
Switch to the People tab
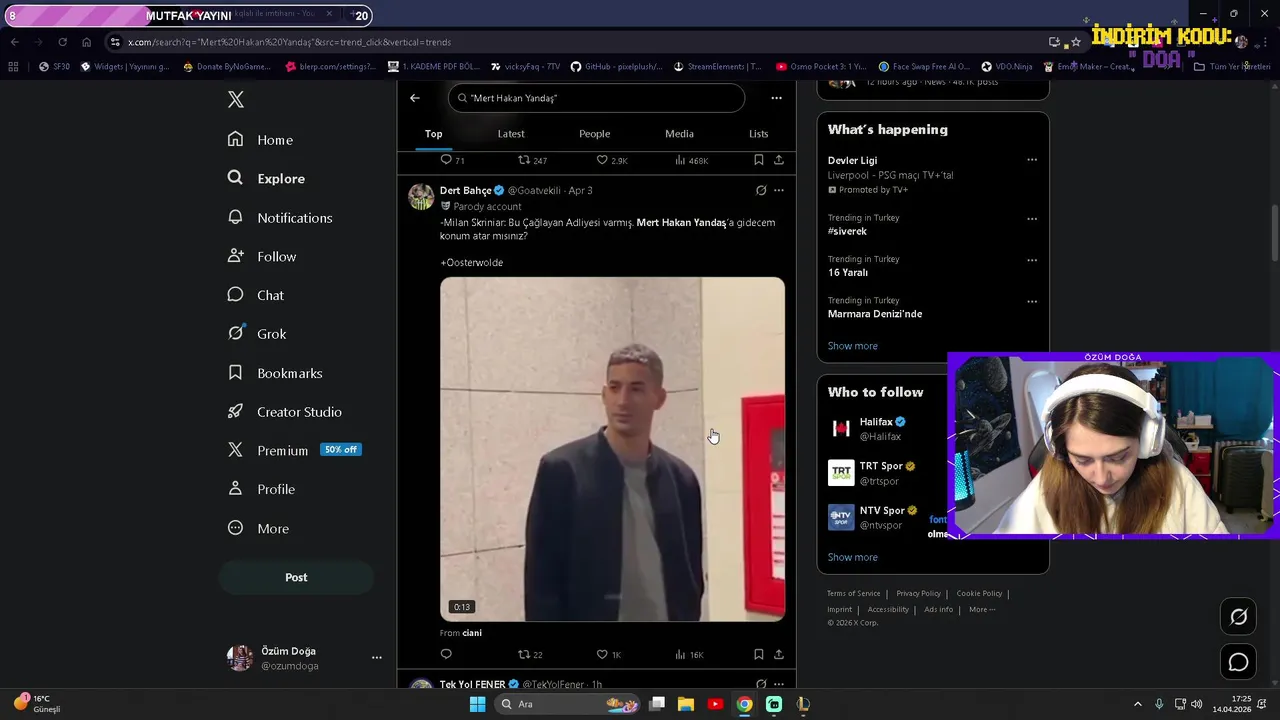click(594, 134)
